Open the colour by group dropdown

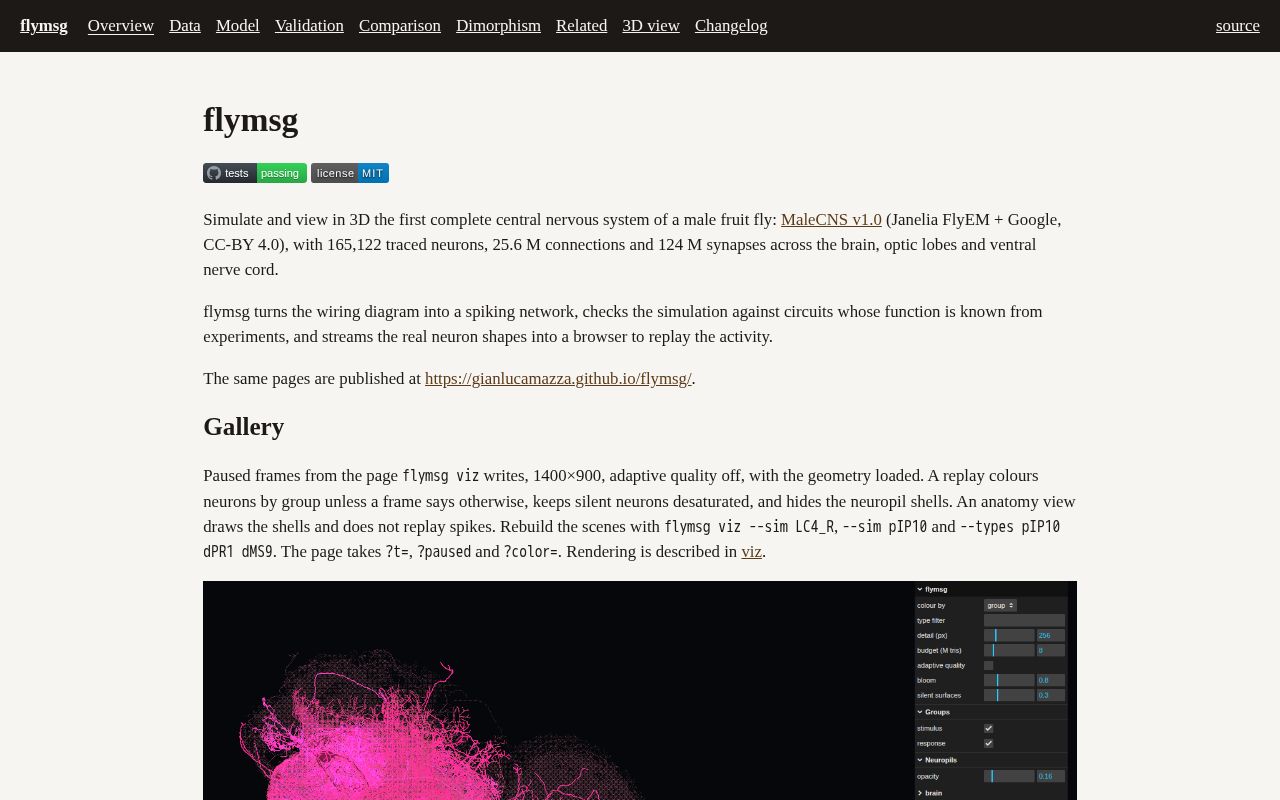(x=1000, y=605)
